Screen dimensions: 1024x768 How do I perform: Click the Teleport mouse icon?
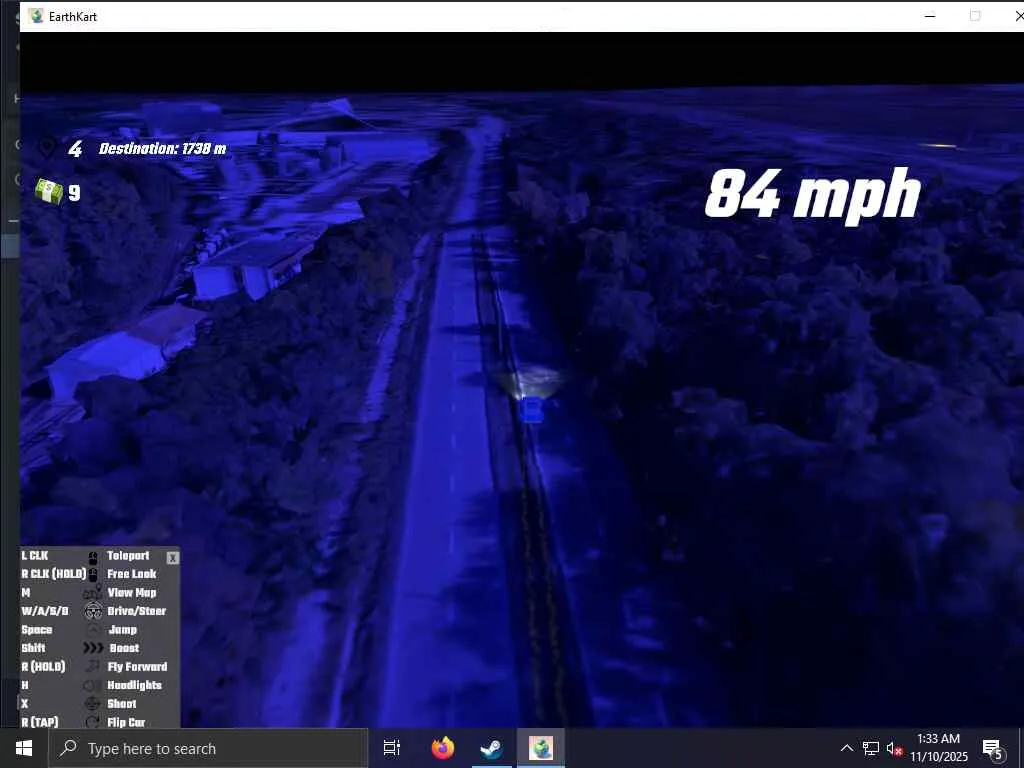tap(93, 557)
